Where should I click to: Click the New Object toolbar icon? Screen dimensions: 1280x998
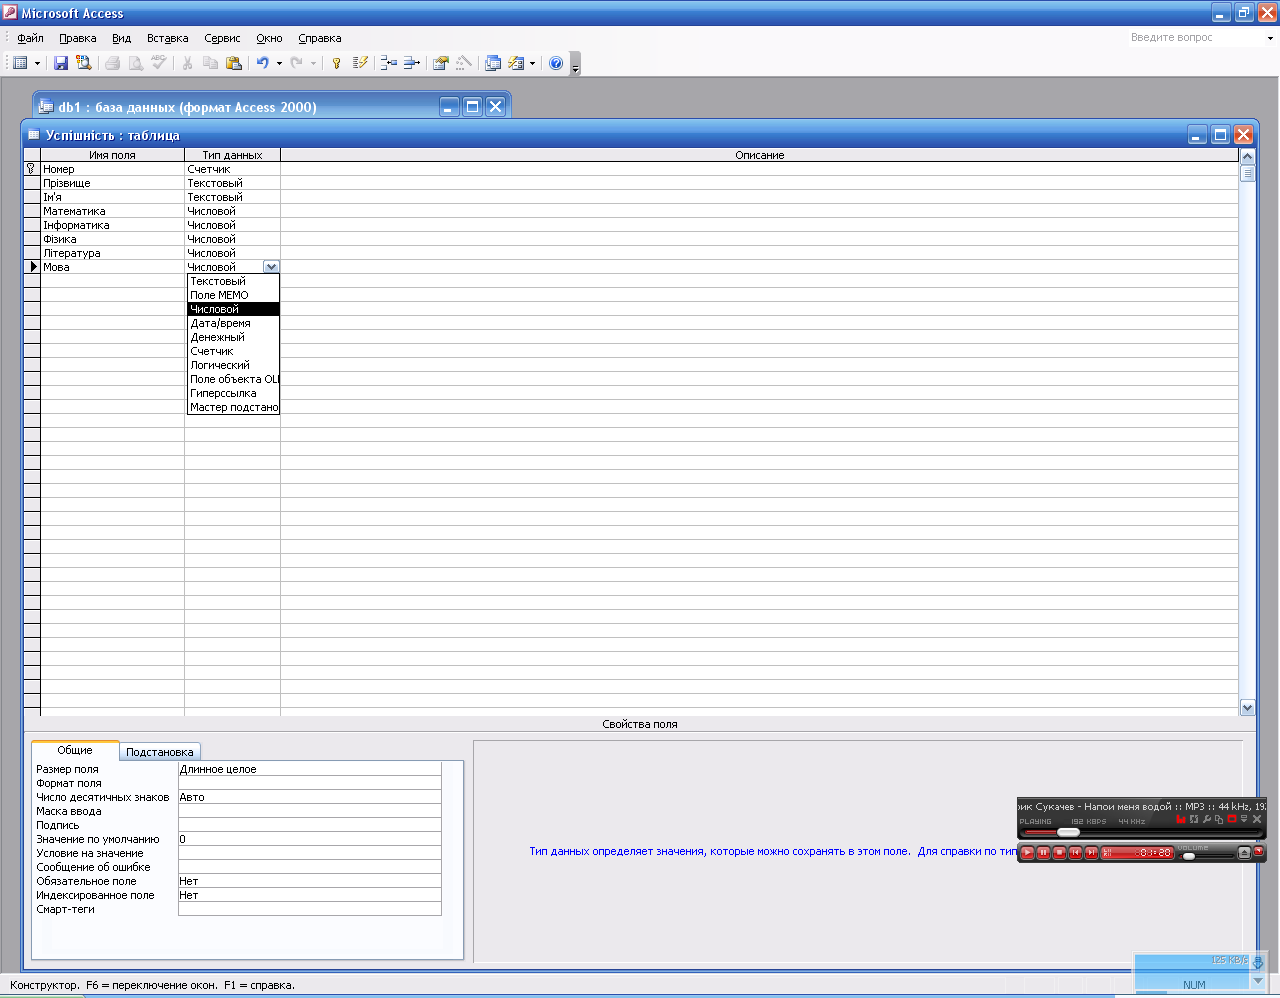click(x=516, y=63)
